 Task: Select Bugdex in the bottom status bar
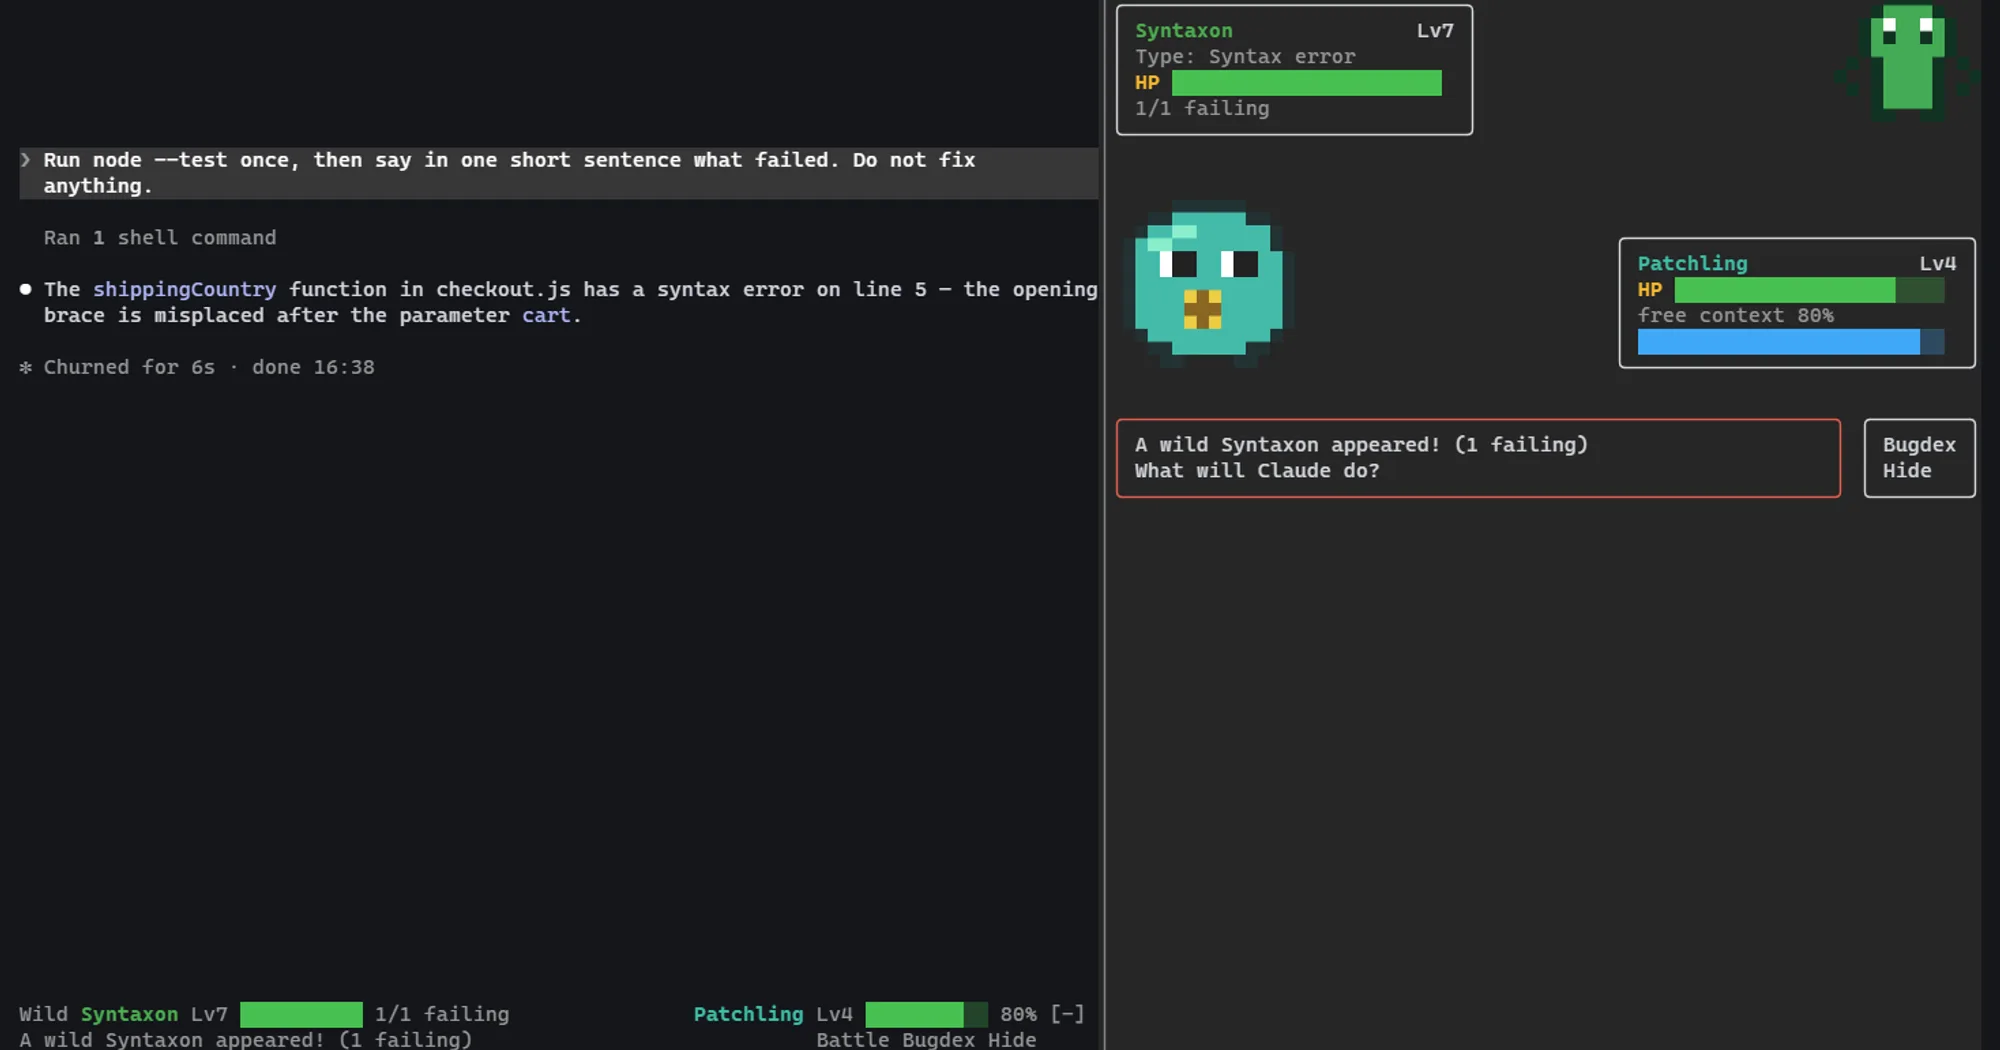pyautogui.click(x=938, y=1040)
